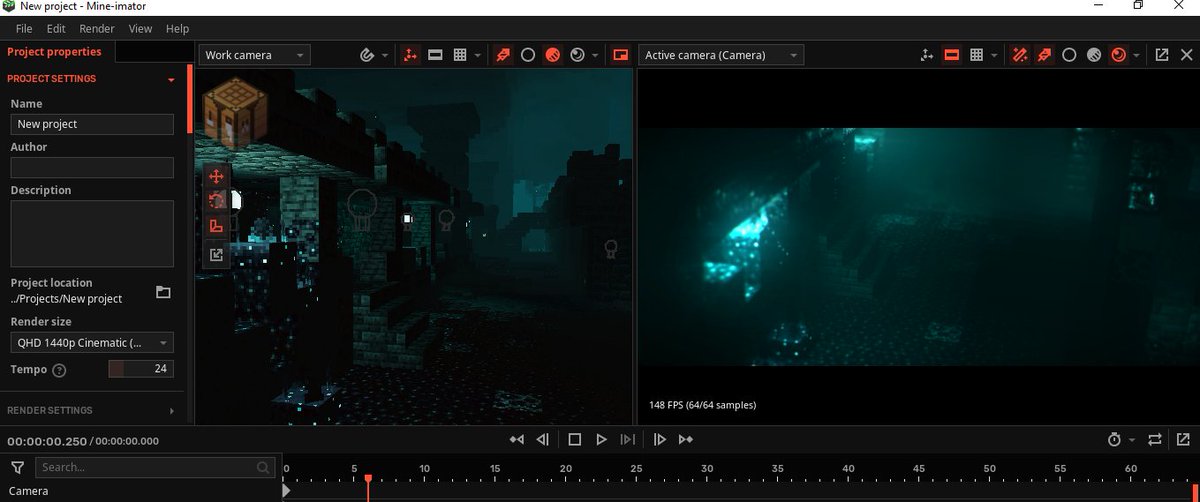
Task: Open the Active camera (Camera) dropdown
Action: click(x=721, y=55)
